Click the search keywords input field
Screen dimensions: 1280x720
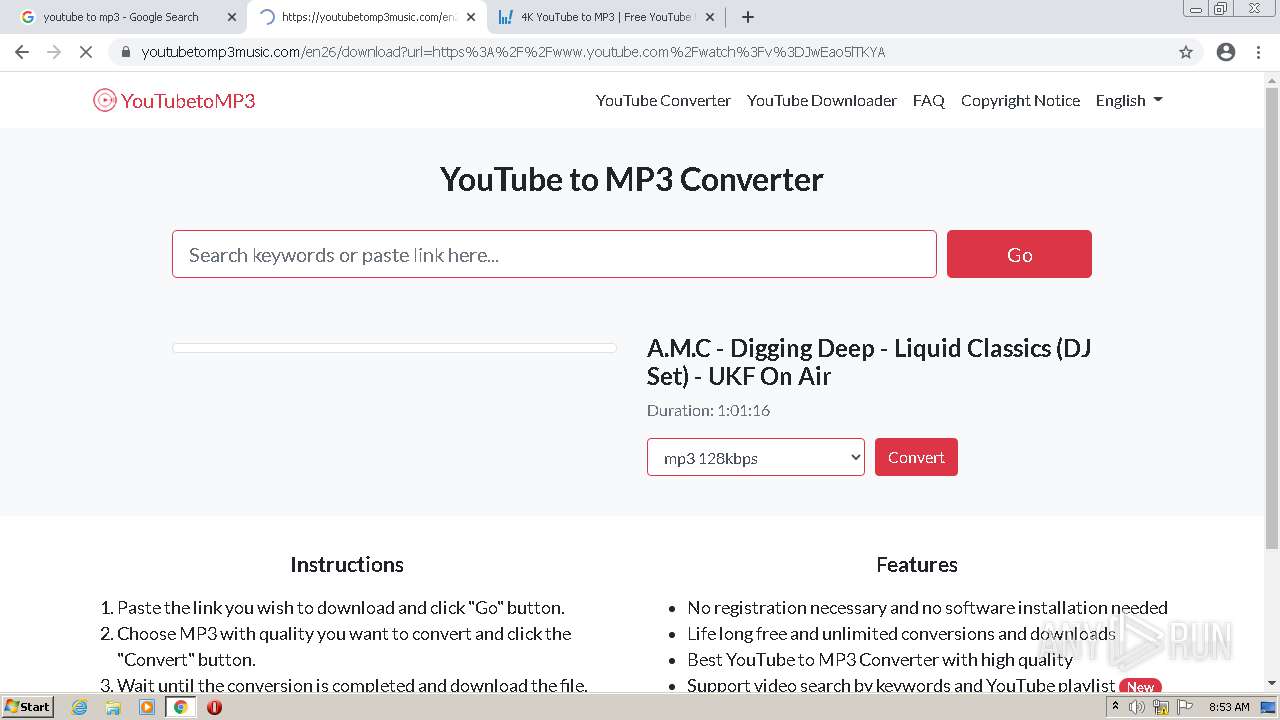pos(554,254)
